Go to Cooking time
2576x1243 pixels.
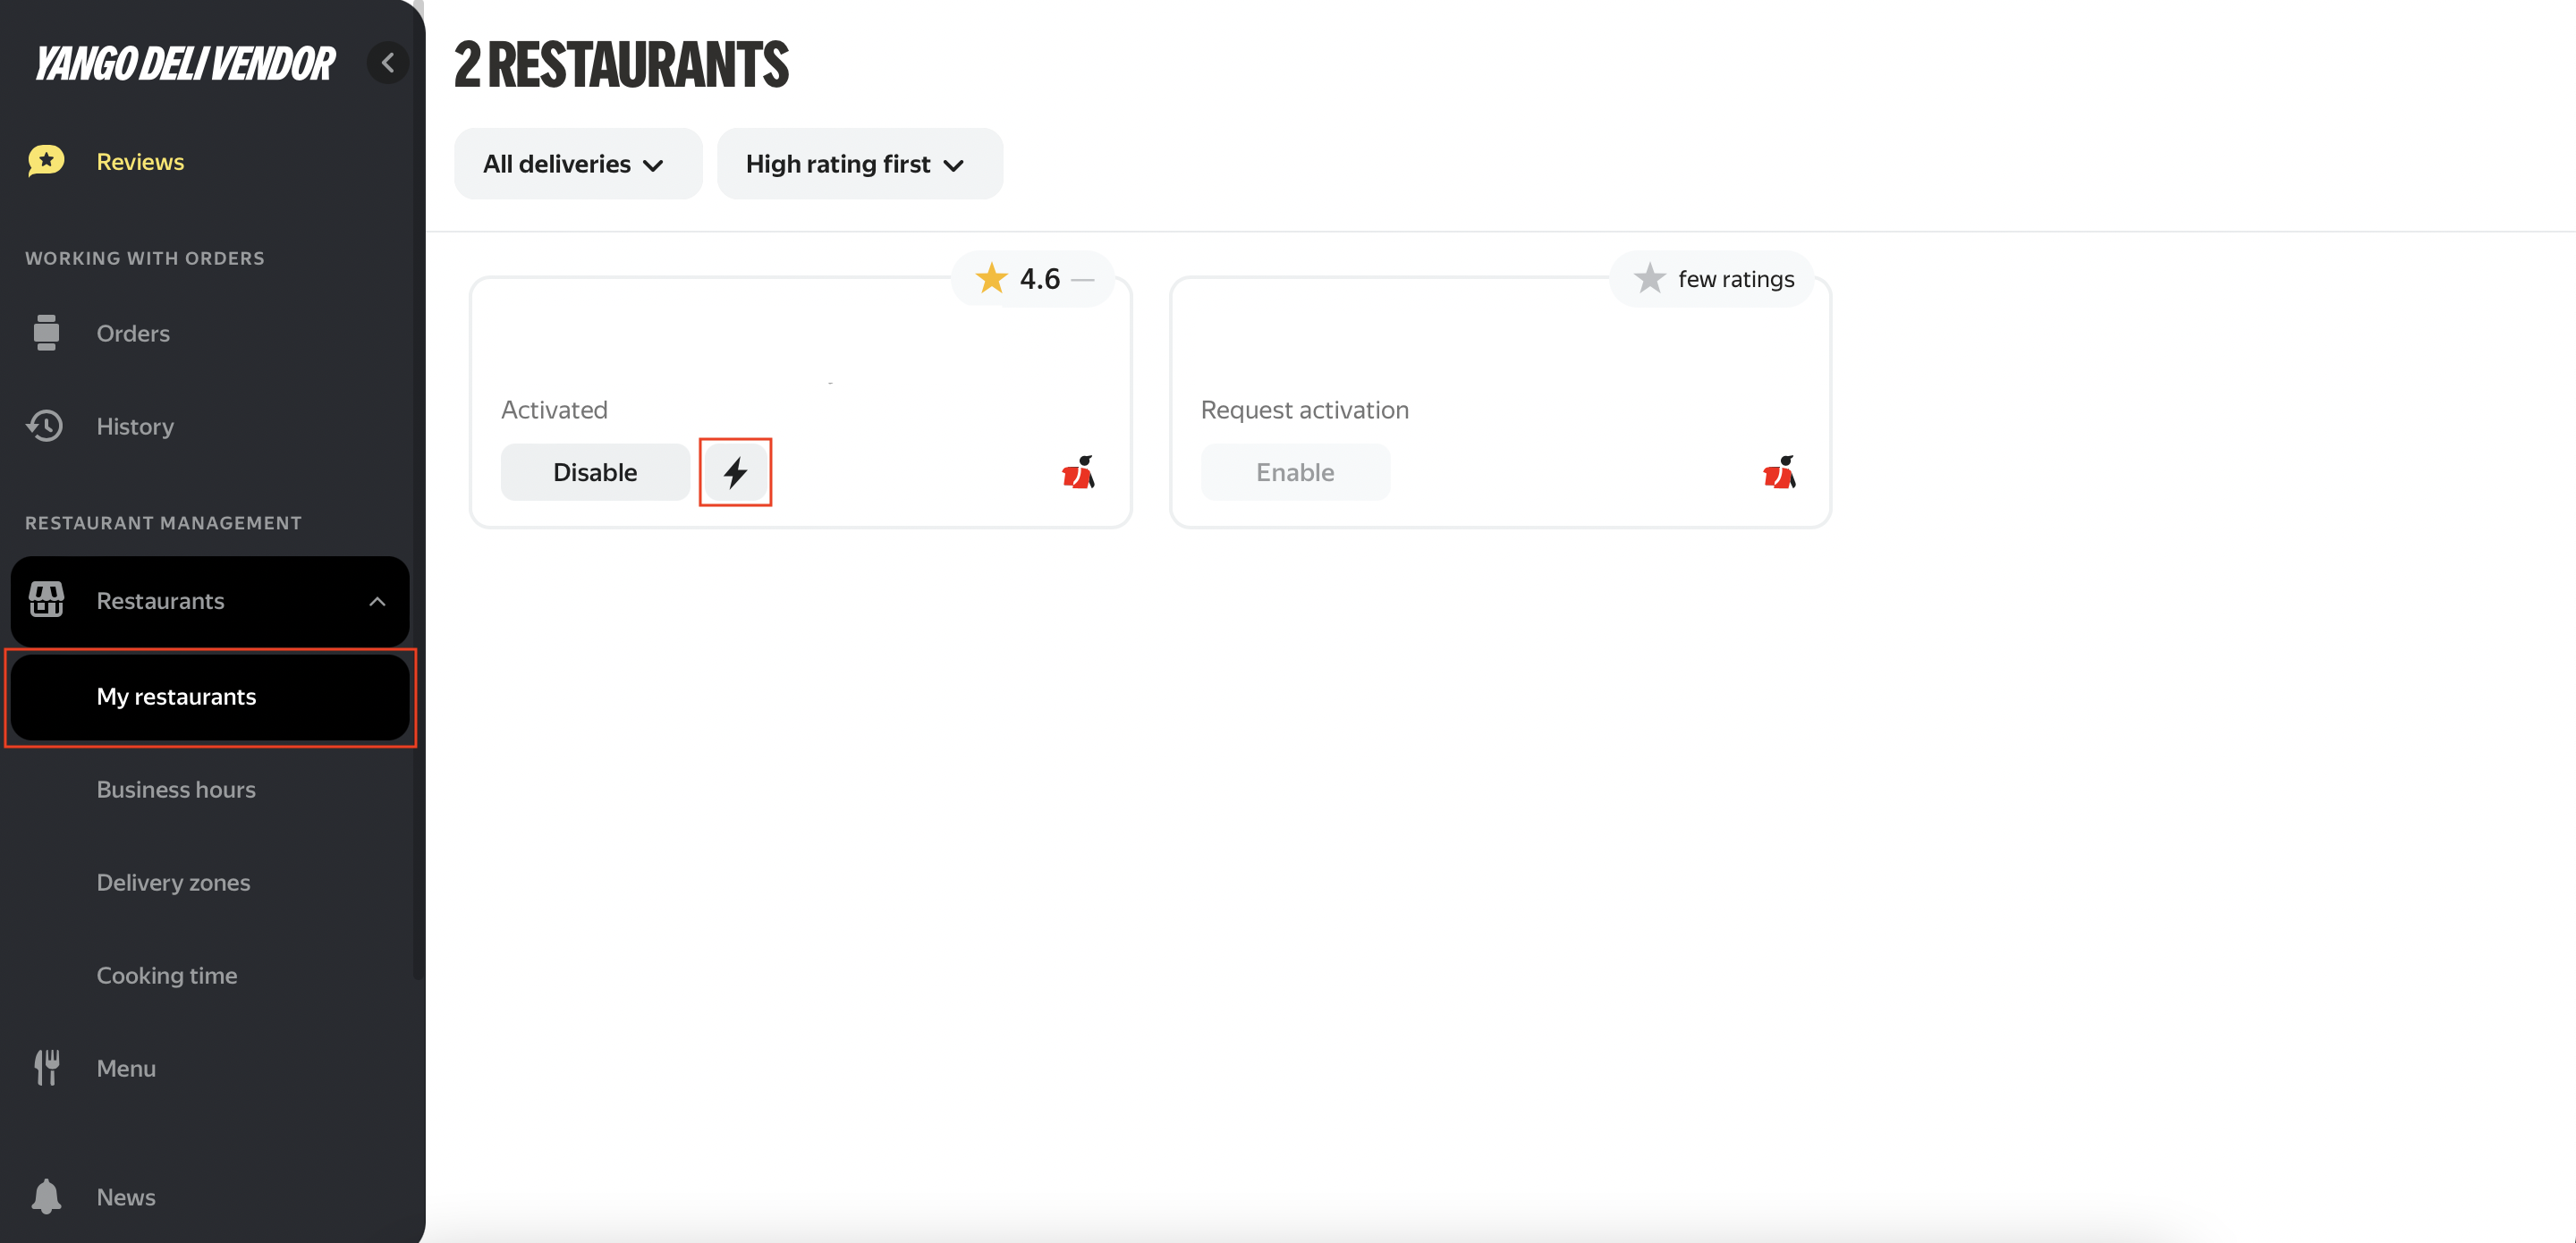(x=167, y=976)
